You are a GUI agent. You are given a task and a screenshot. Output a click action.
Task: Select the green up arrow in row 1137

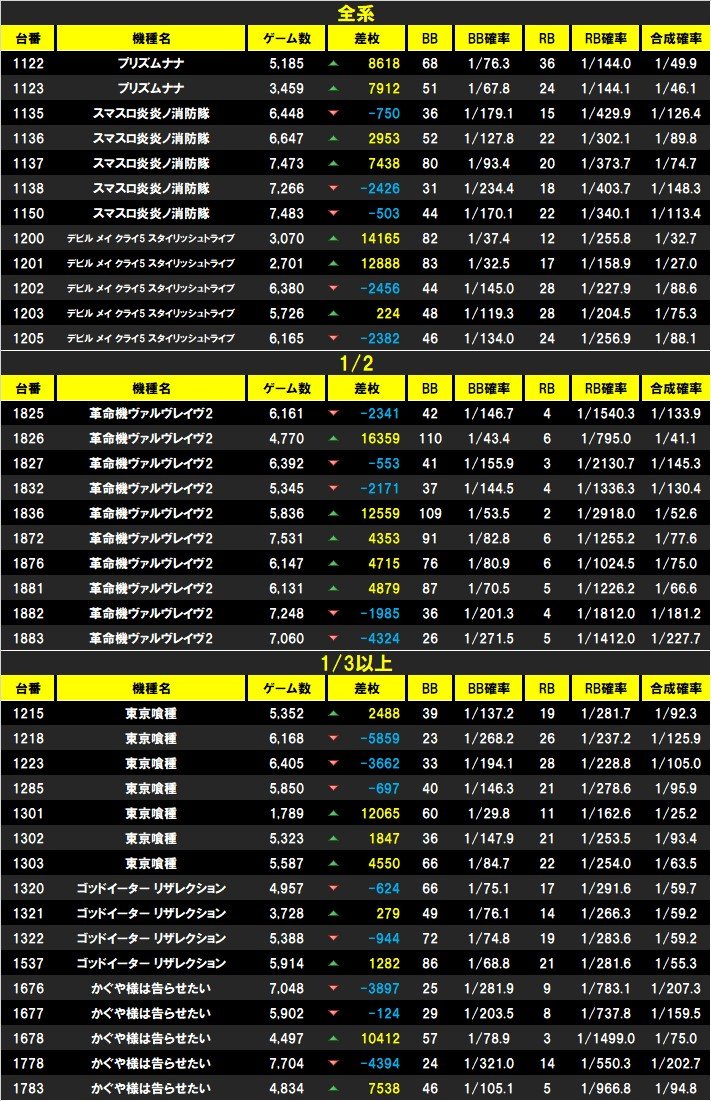point(333,164)
